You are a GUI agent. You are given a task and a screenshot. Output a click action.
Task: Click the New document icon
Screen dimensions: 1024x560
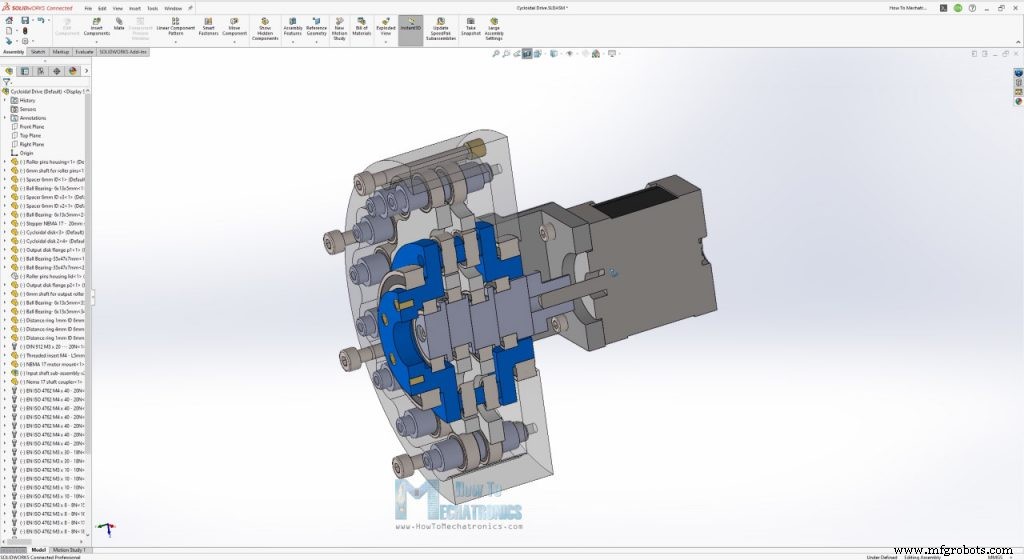tap(8, 31)
